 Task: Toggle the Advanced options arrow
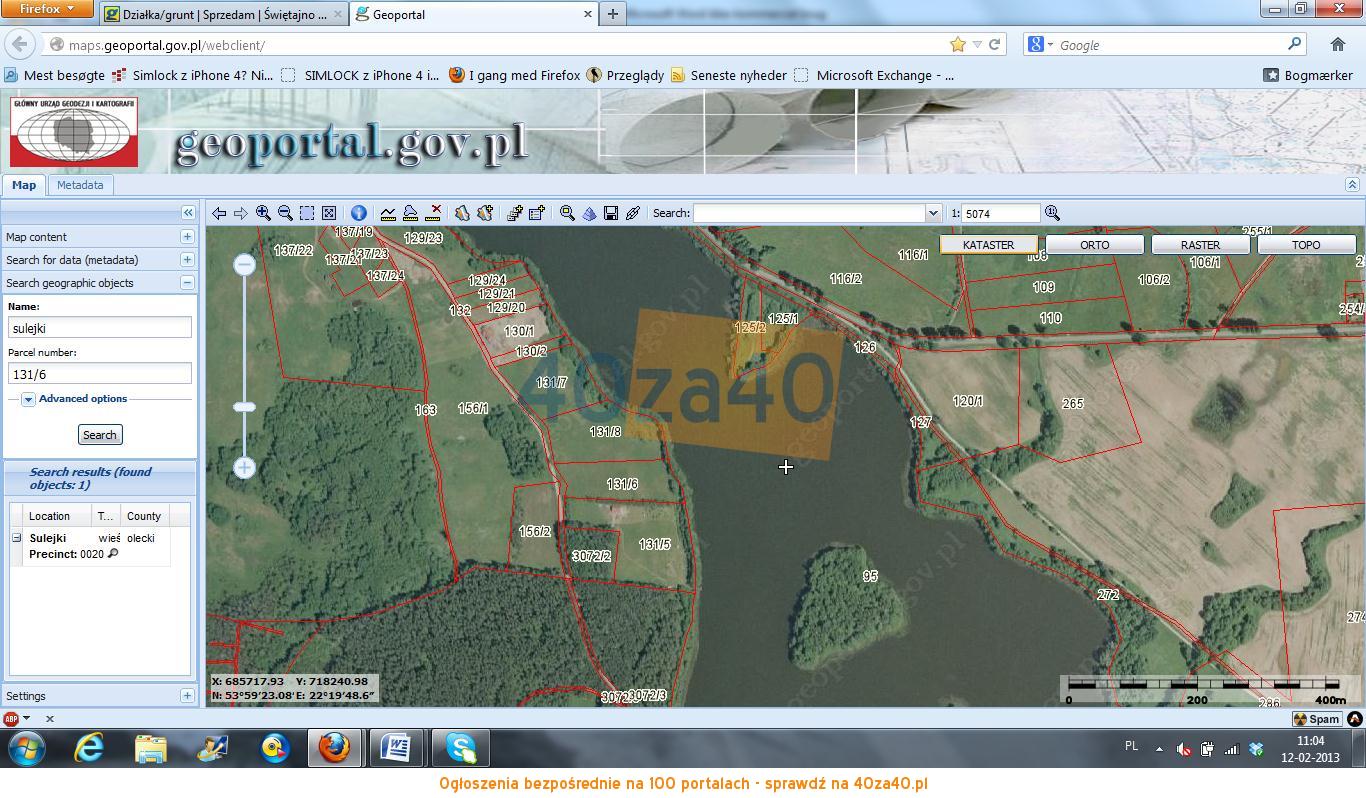(28, 399)
